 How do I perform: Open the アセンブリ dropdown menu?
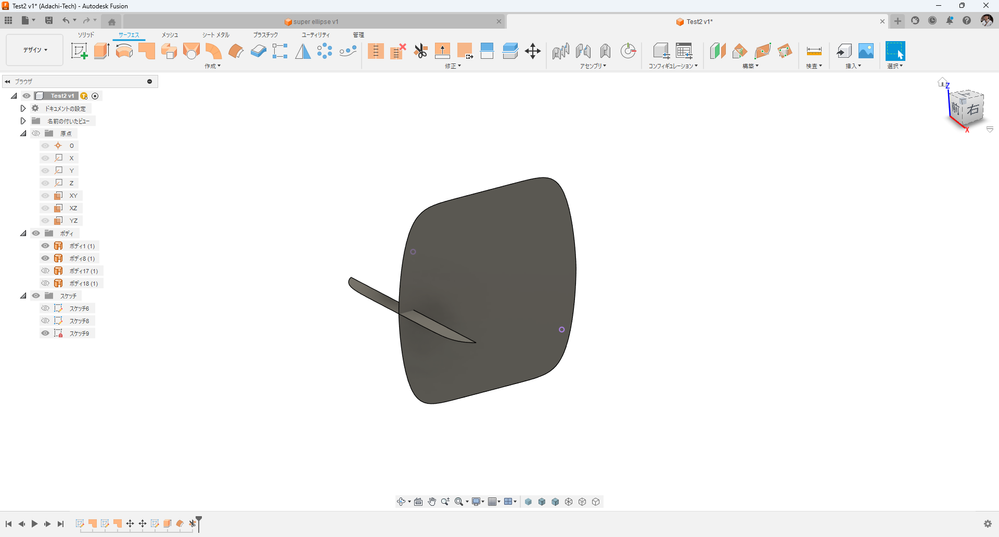(x=593, y=66)
